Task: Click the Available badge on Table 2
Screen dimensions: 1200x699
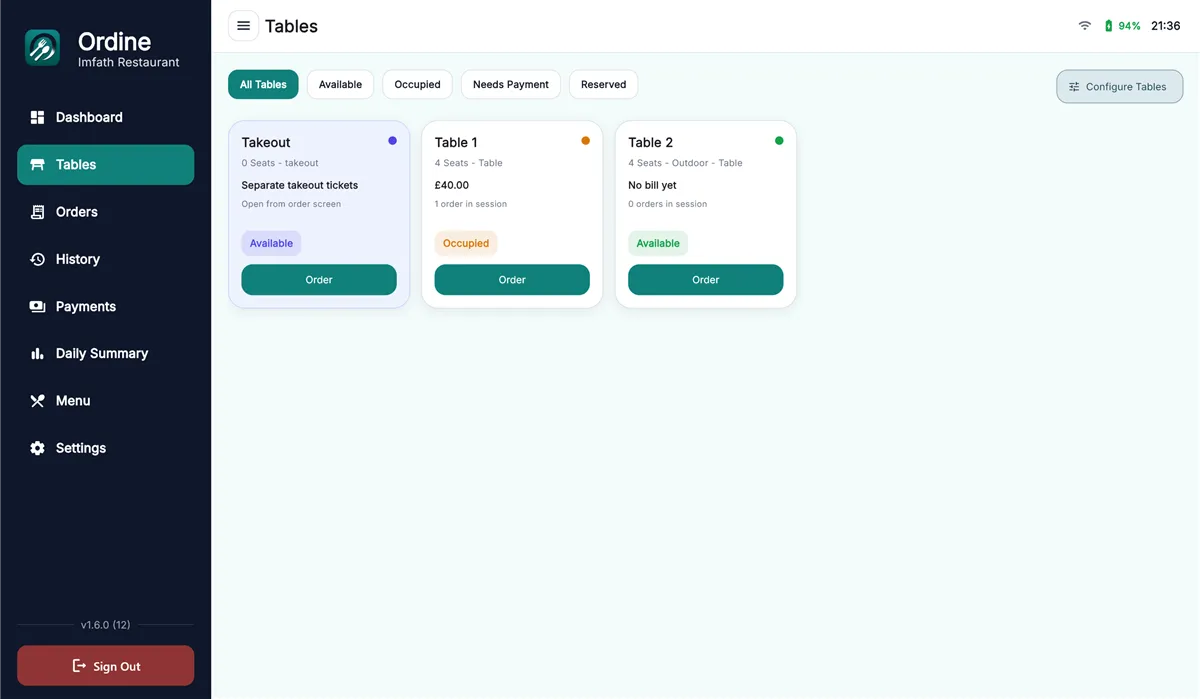Action: tap(658, 243)
